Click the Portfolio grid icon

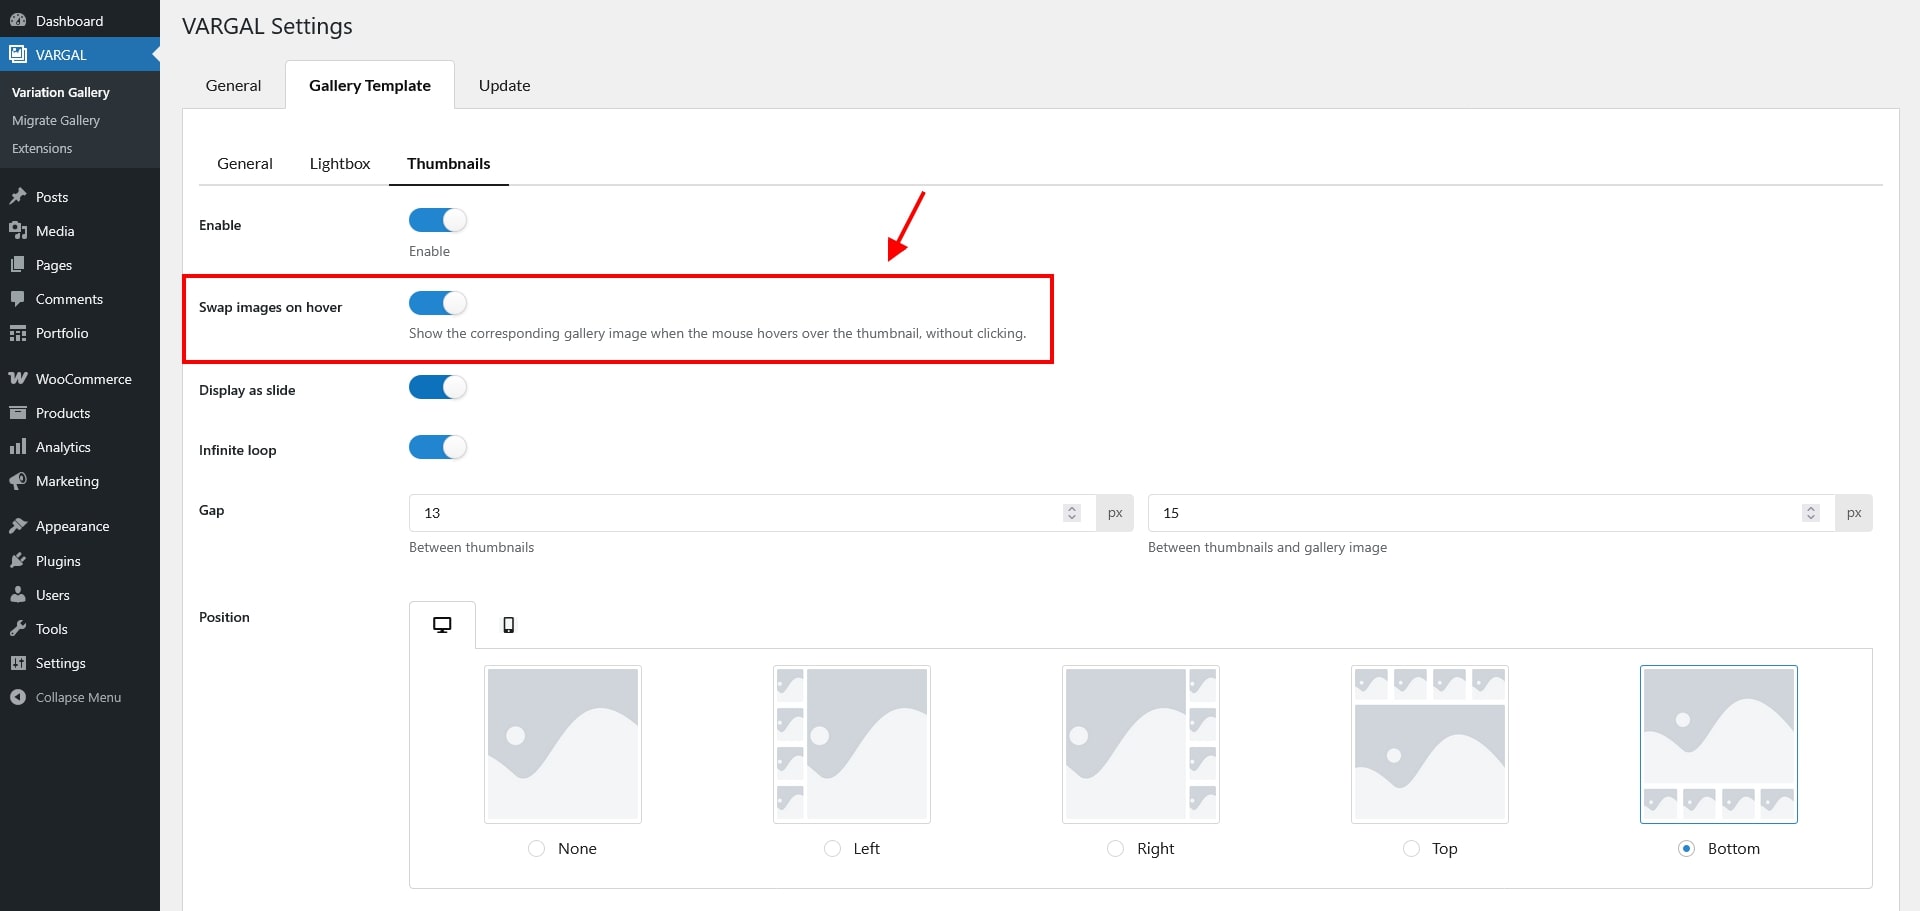pyautogui.click(x=18, y=333)
